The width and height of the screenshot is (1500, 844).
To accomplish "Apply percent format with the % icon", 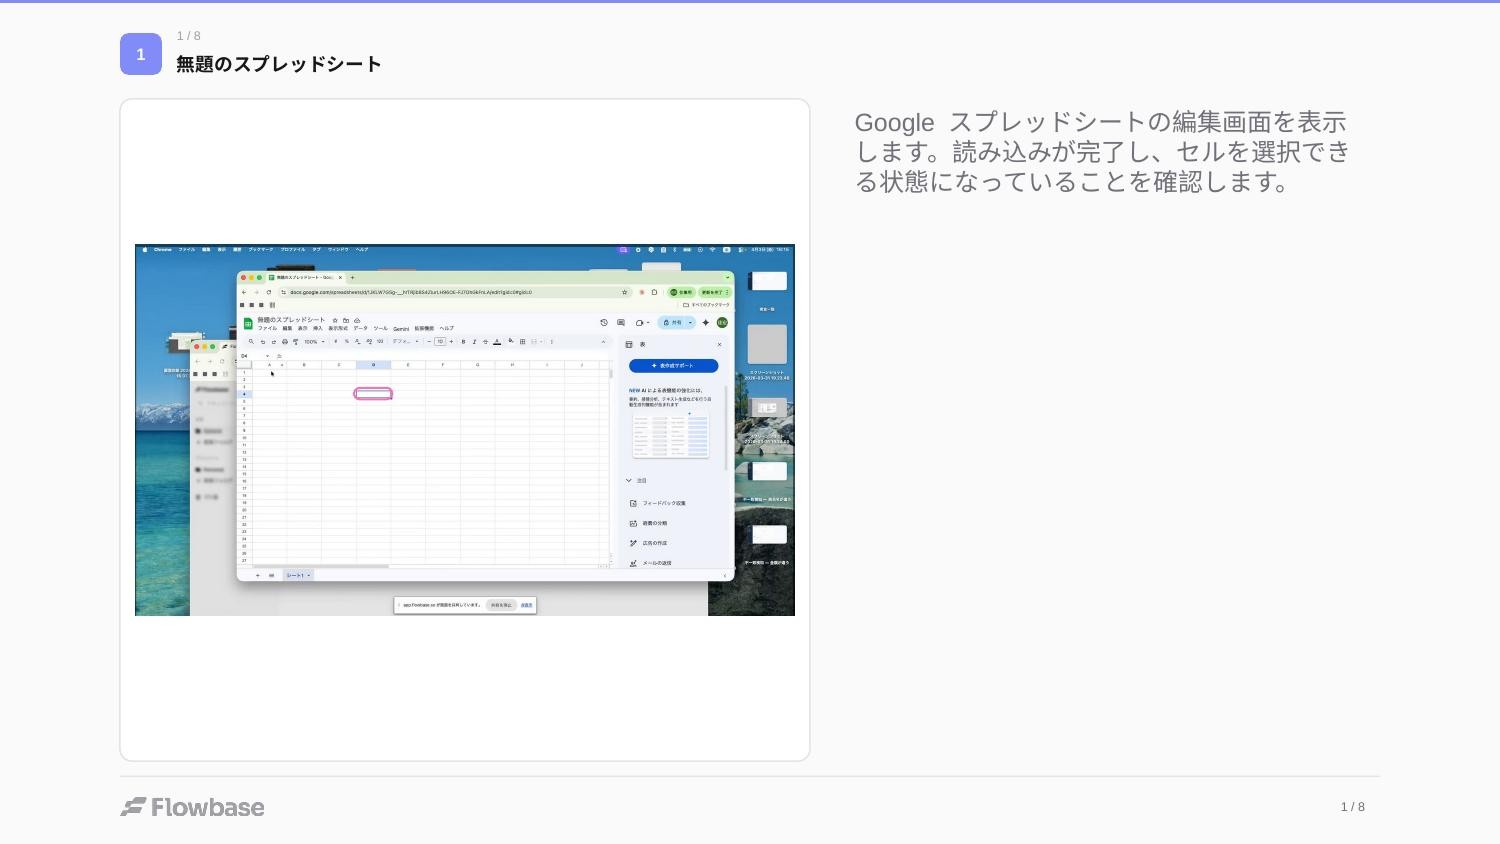I will pos(347,342).
